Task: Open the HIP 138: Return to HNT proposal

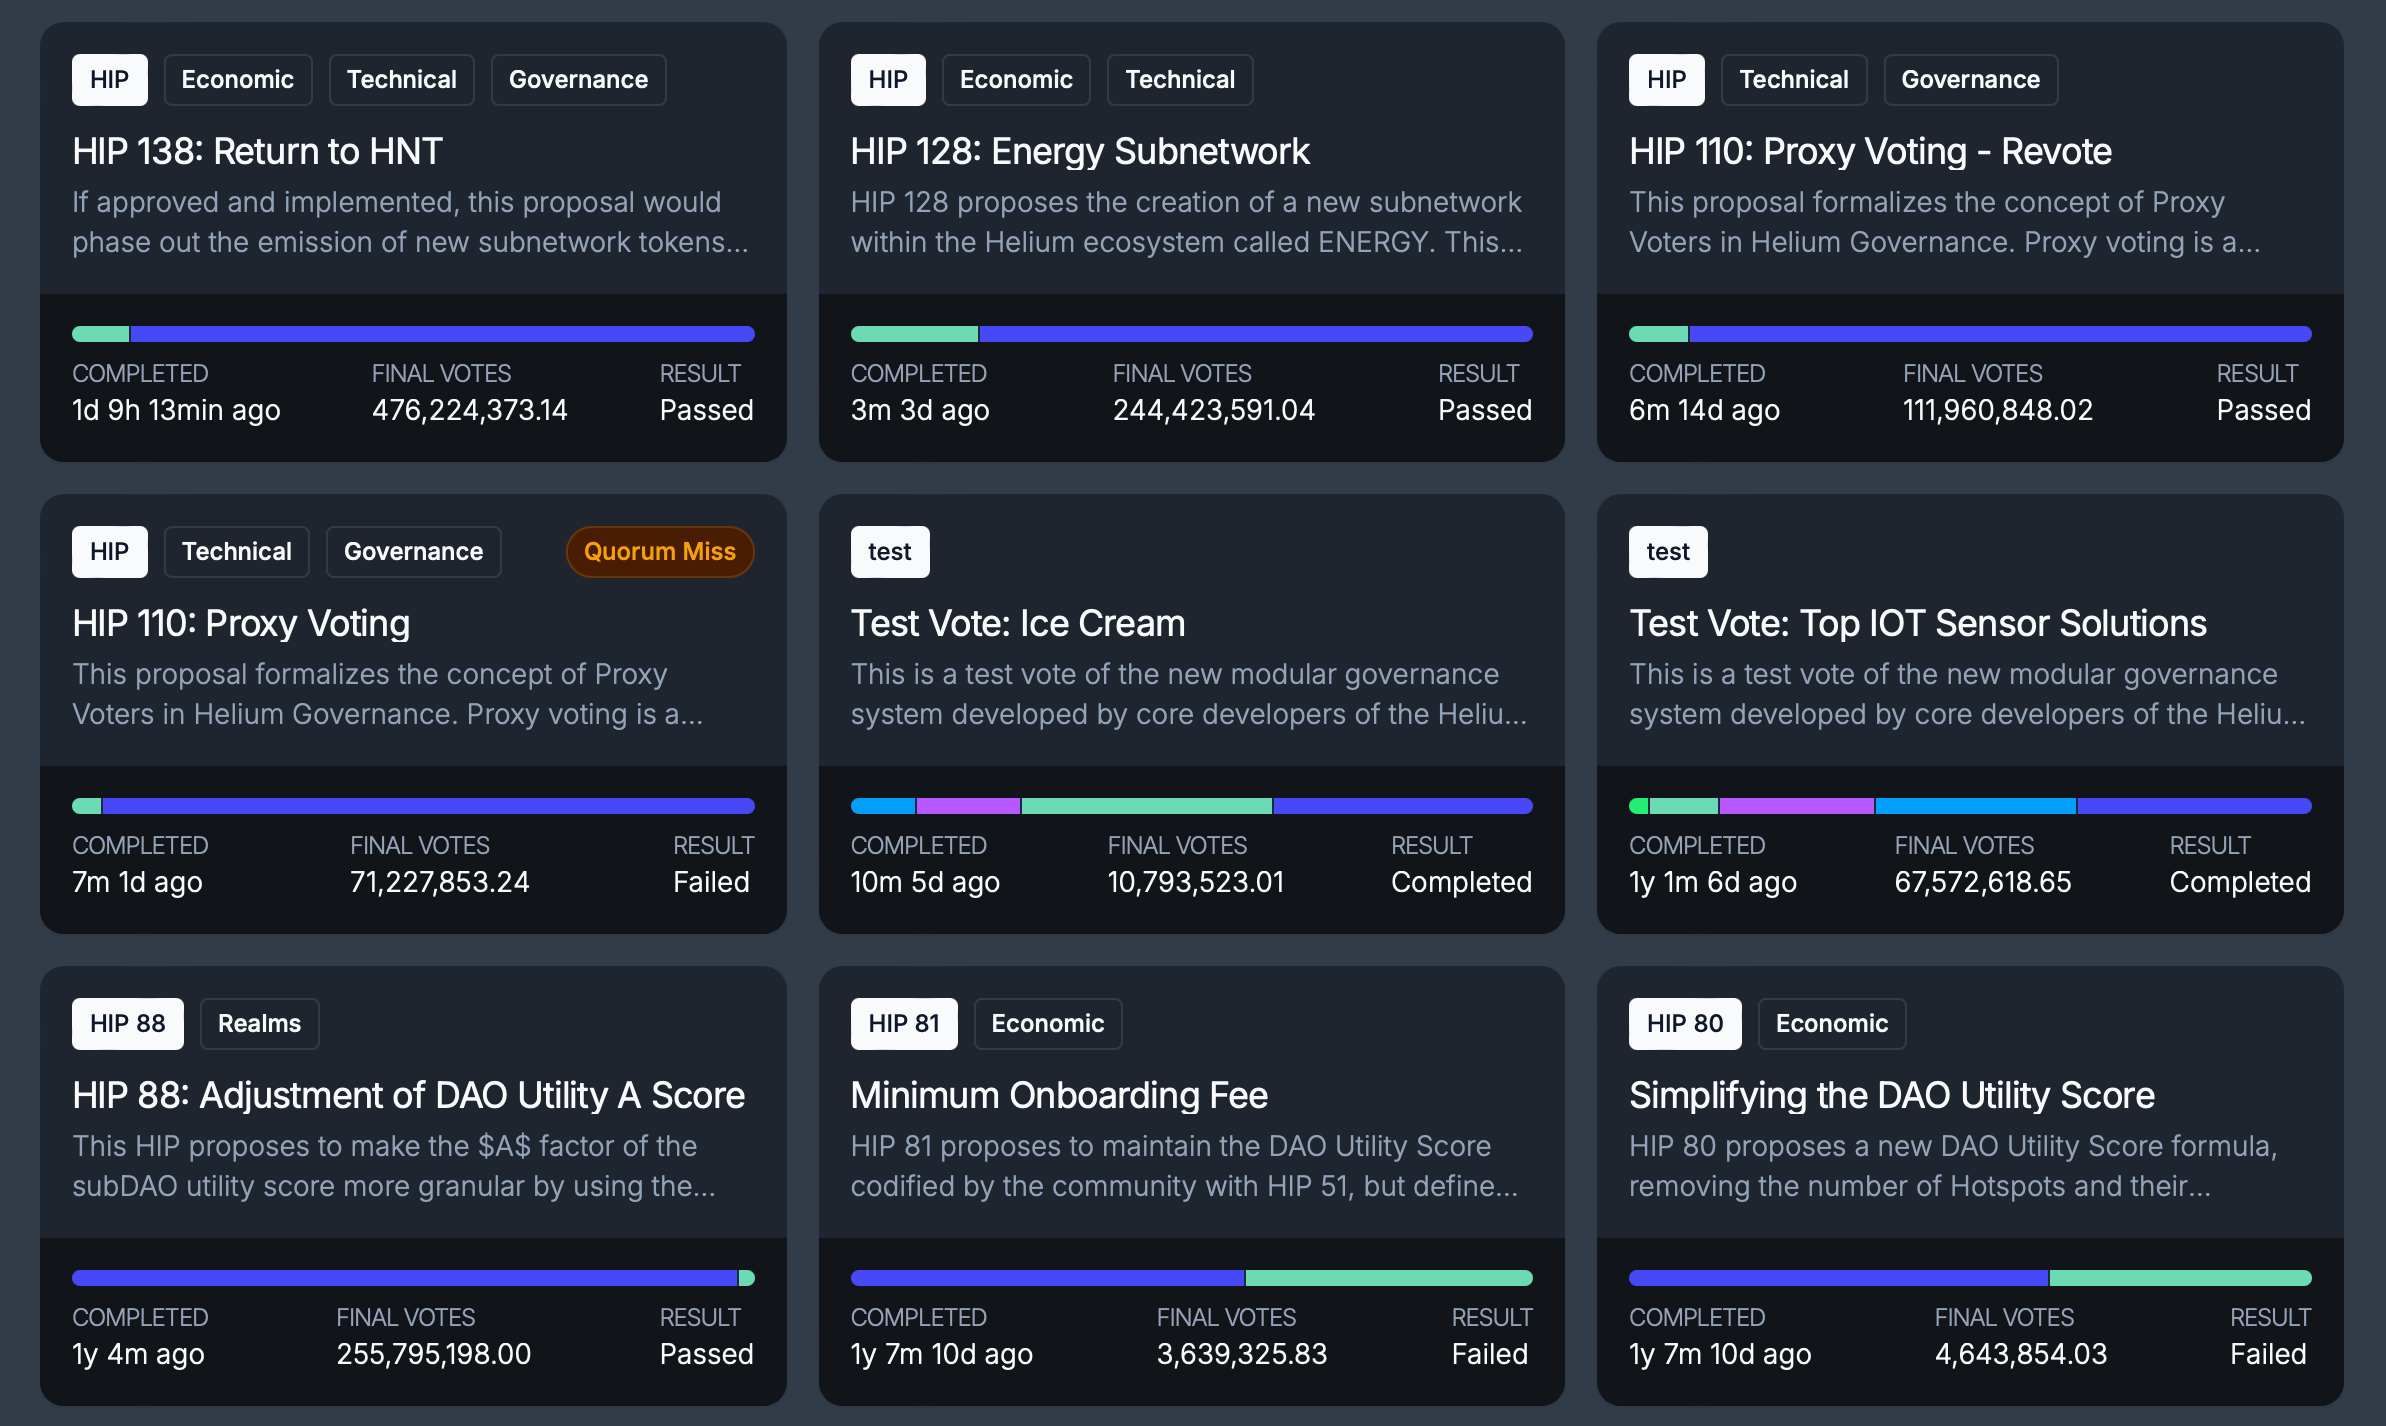Action: coord(257,151)
